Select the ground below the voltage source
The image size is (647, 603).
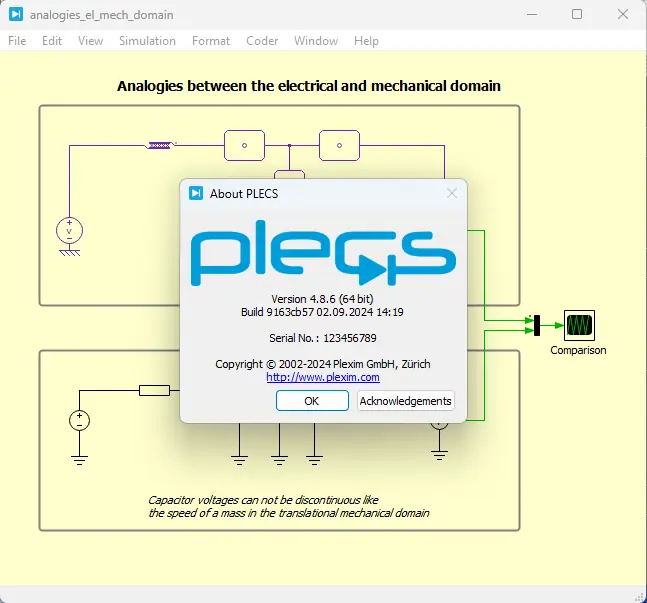pyautogui.click(x=79, y=460)
